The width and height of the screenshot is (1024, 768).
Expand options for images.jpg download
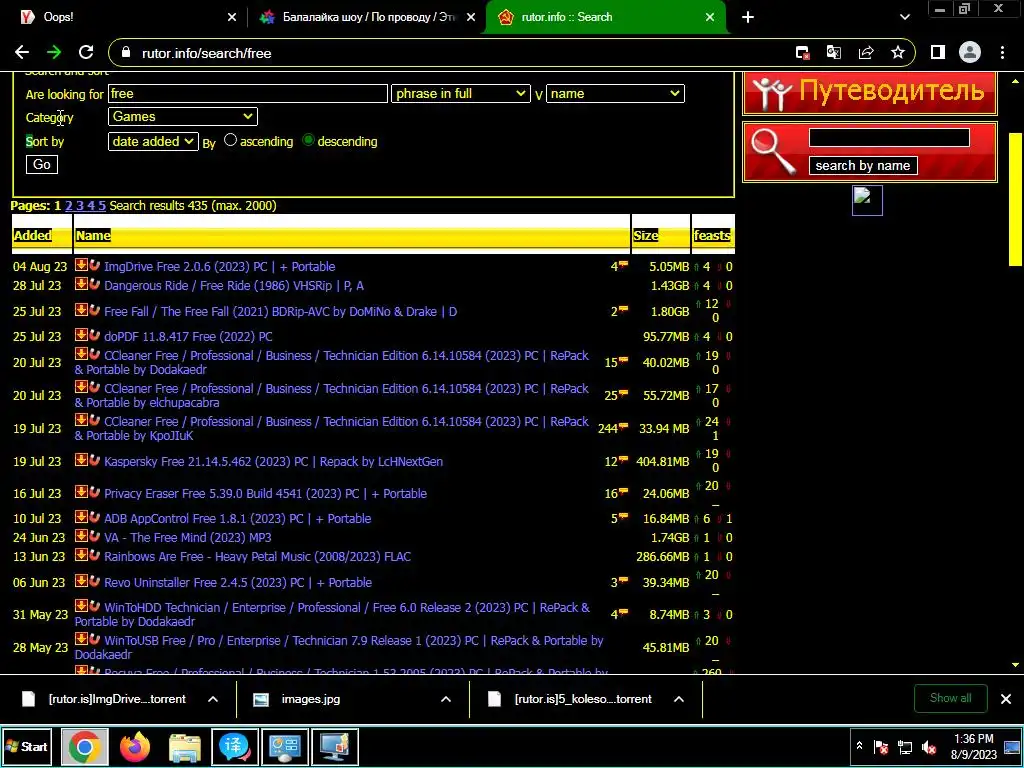coord(446,699)
